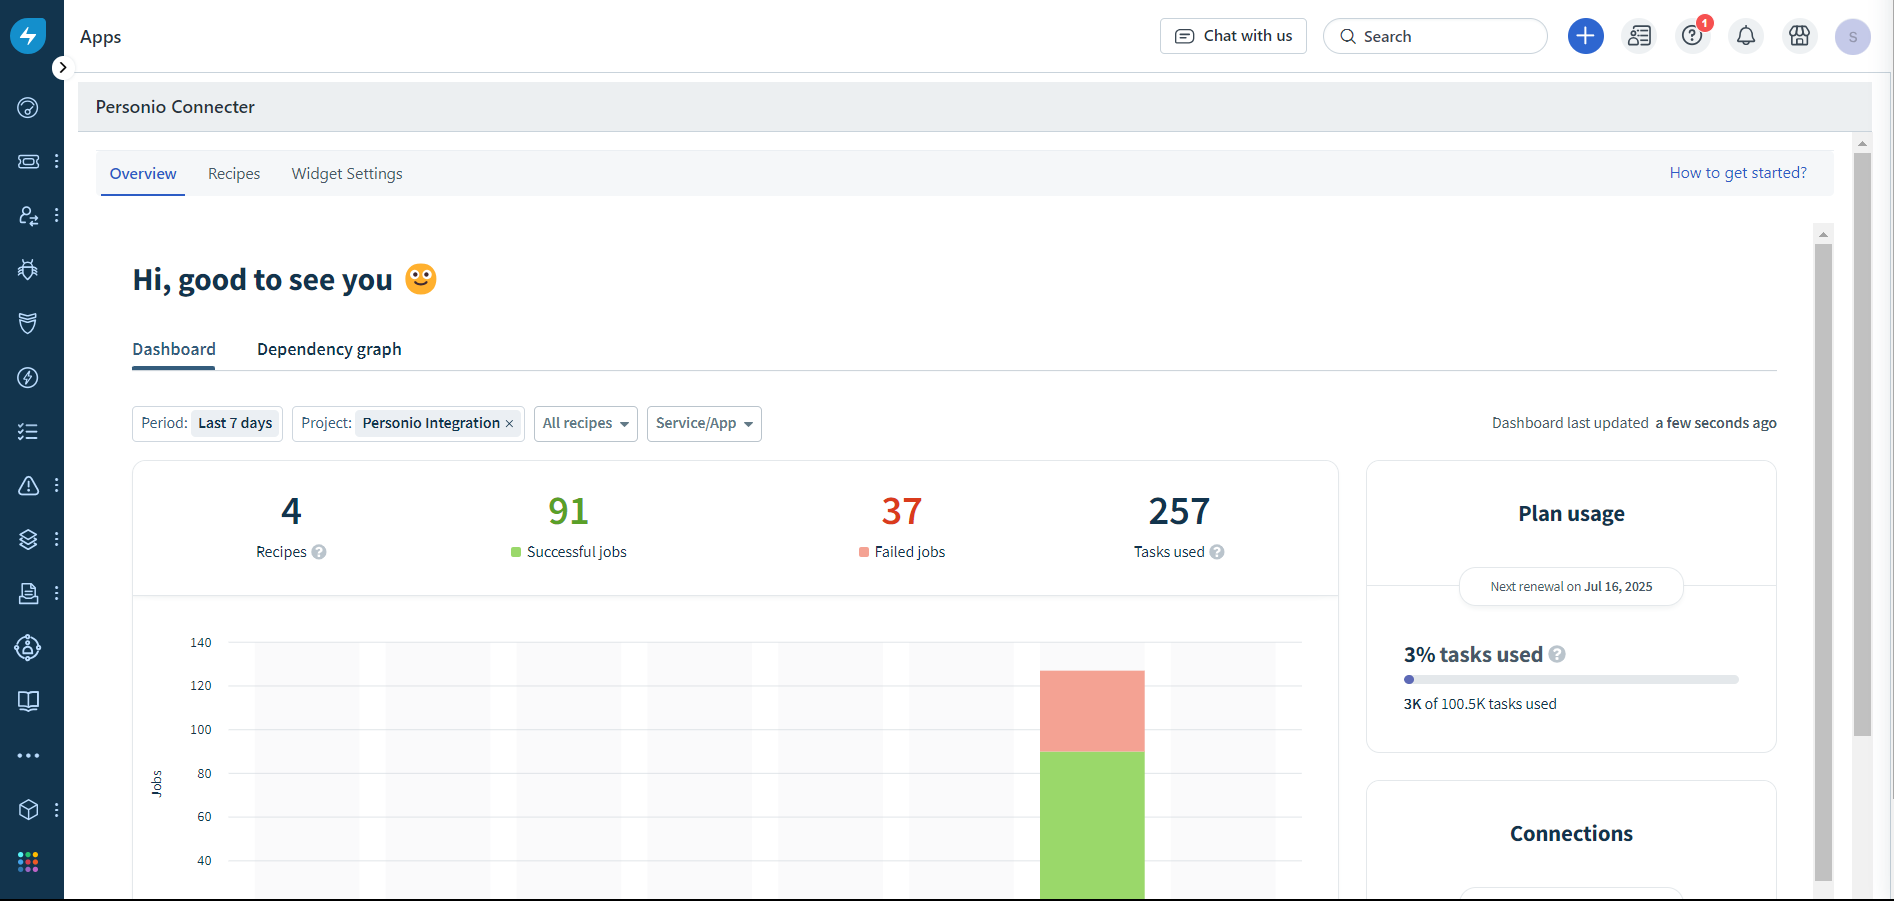1894x901 pixels.
Task: Click the 91 Successful jobs stat
Action: (568, 527)
